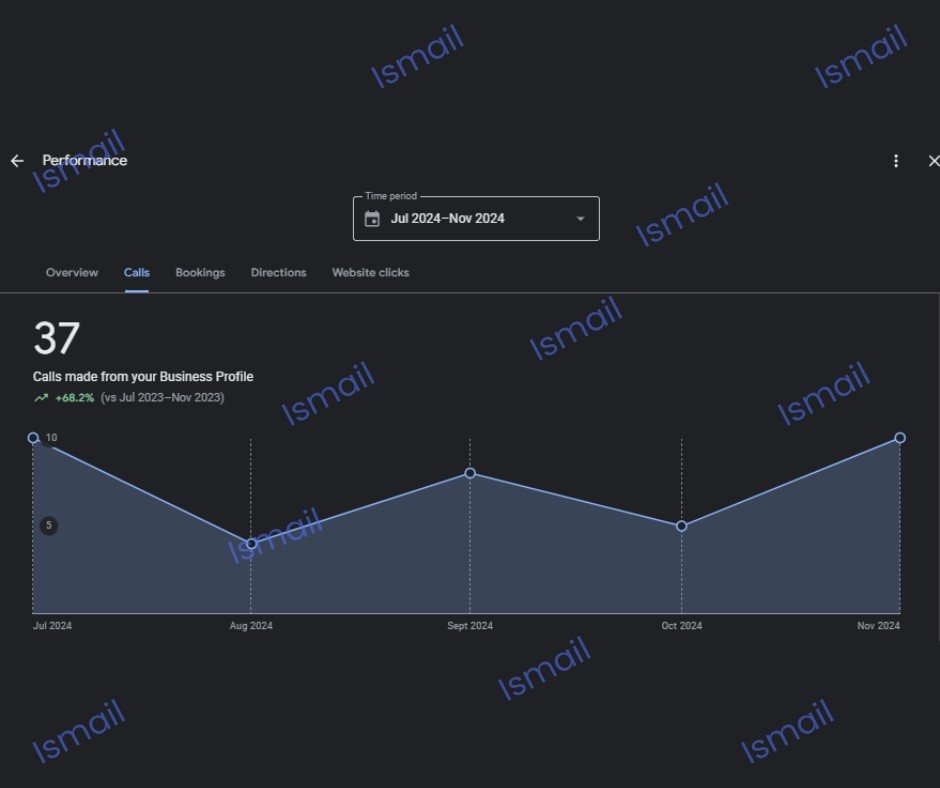Click the +68.2% change percentage

coord(75,398)
